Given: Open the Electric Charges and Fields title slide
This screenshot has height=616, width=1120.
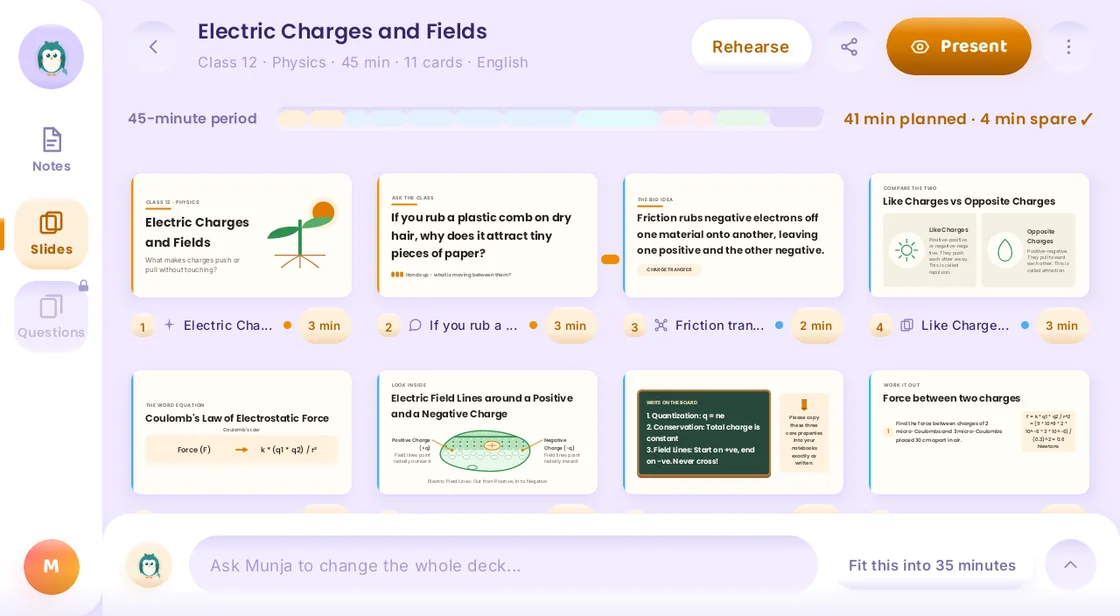Looking at the screenshot, I should click(x=241, y=235).
